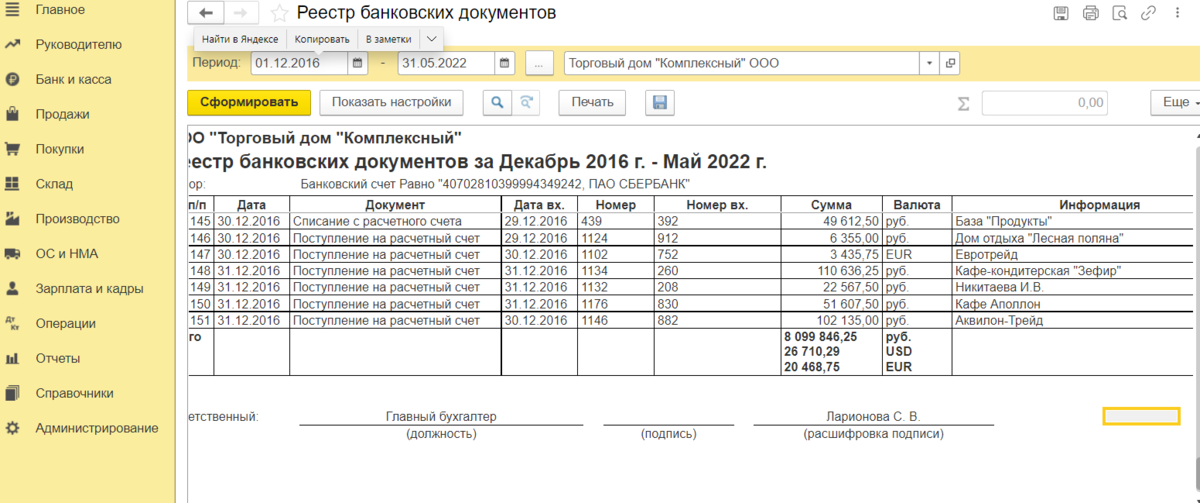Go back with the left arrow button
This screenshot has width=1200, height=503.
coord(206,14)
